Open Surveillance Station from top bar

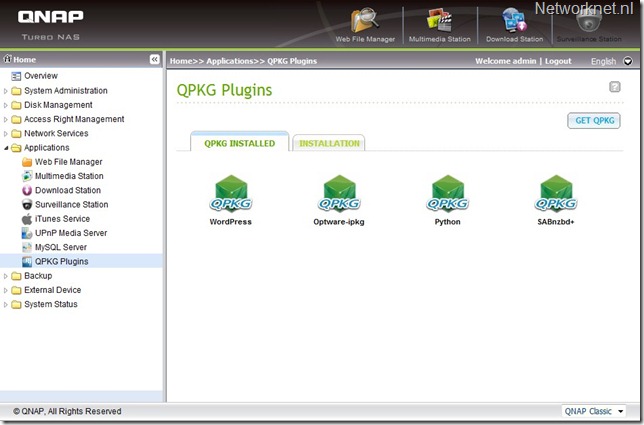pyautogui.click(x=589, y=25)
